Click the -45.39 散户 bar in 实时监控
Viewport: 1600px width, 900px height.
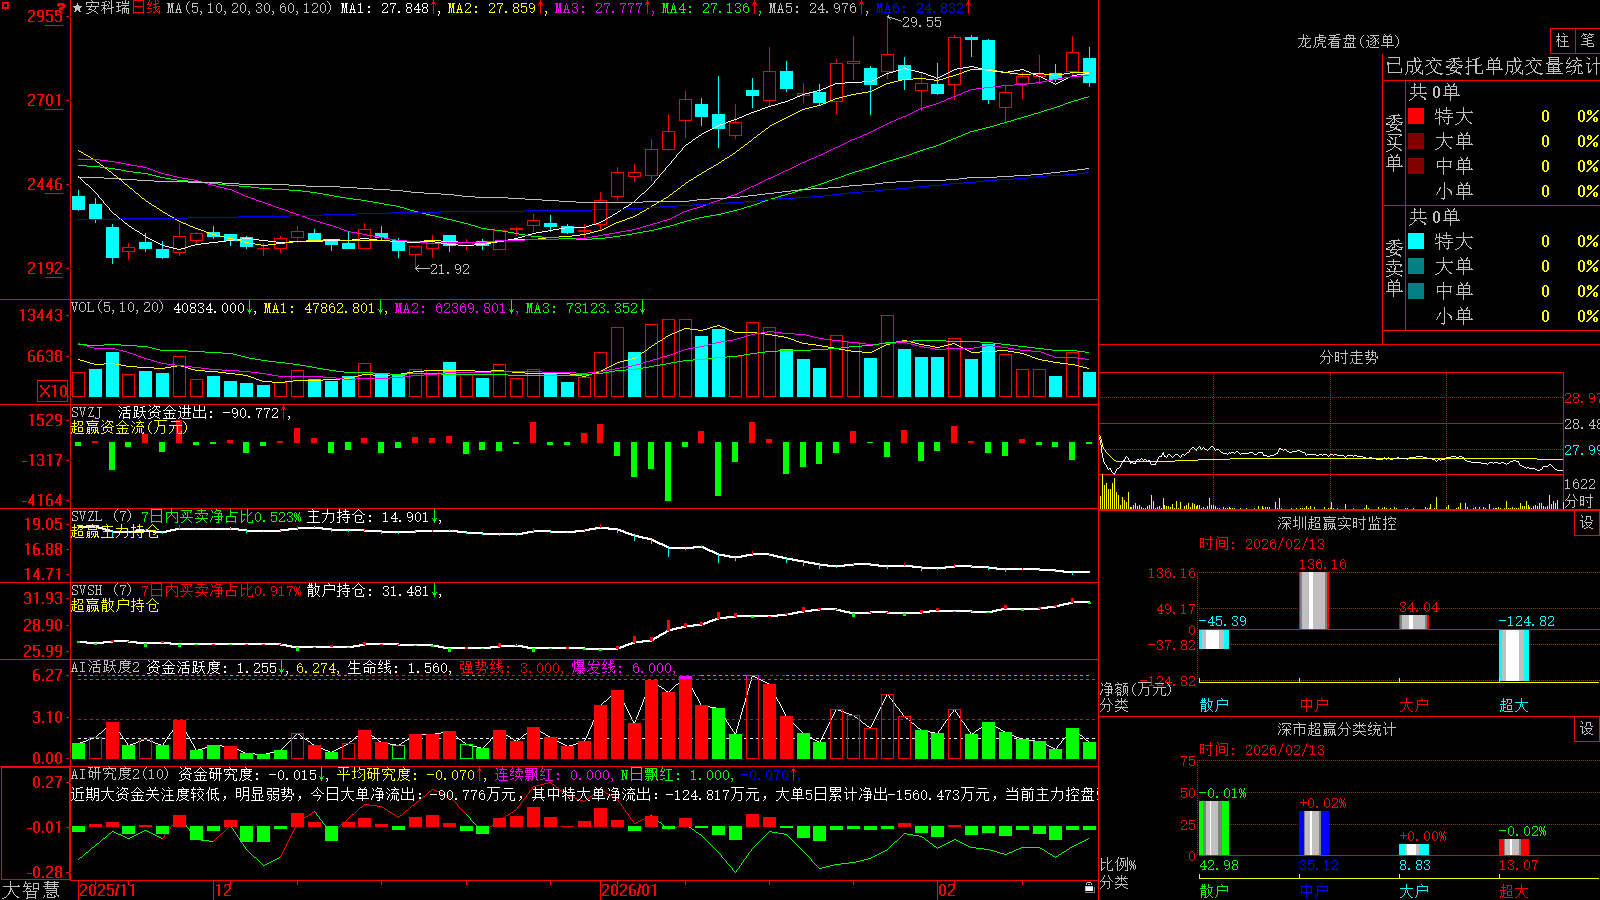point(1214,639)
